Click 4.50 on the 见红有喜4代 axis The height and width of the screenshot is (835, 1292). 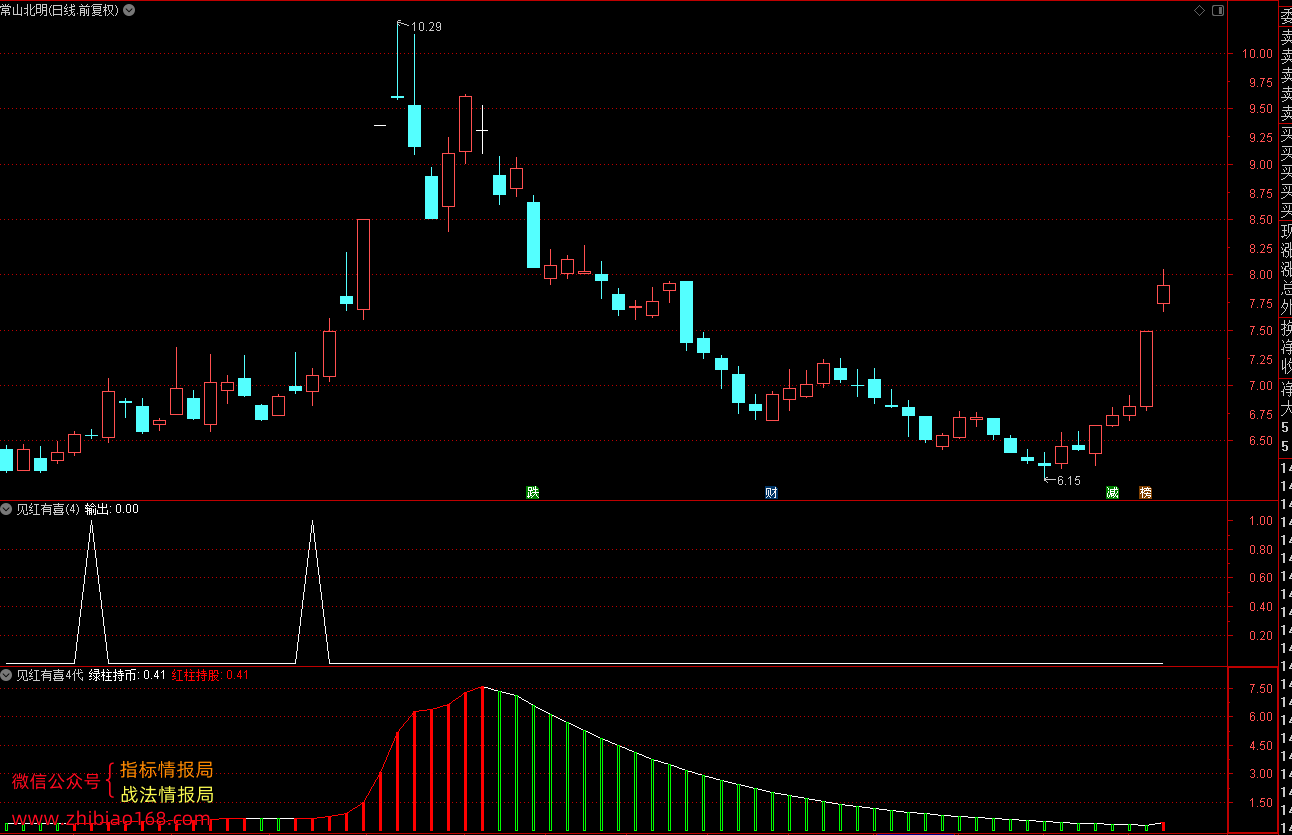pyautogui.click(x=1260, y=746)
